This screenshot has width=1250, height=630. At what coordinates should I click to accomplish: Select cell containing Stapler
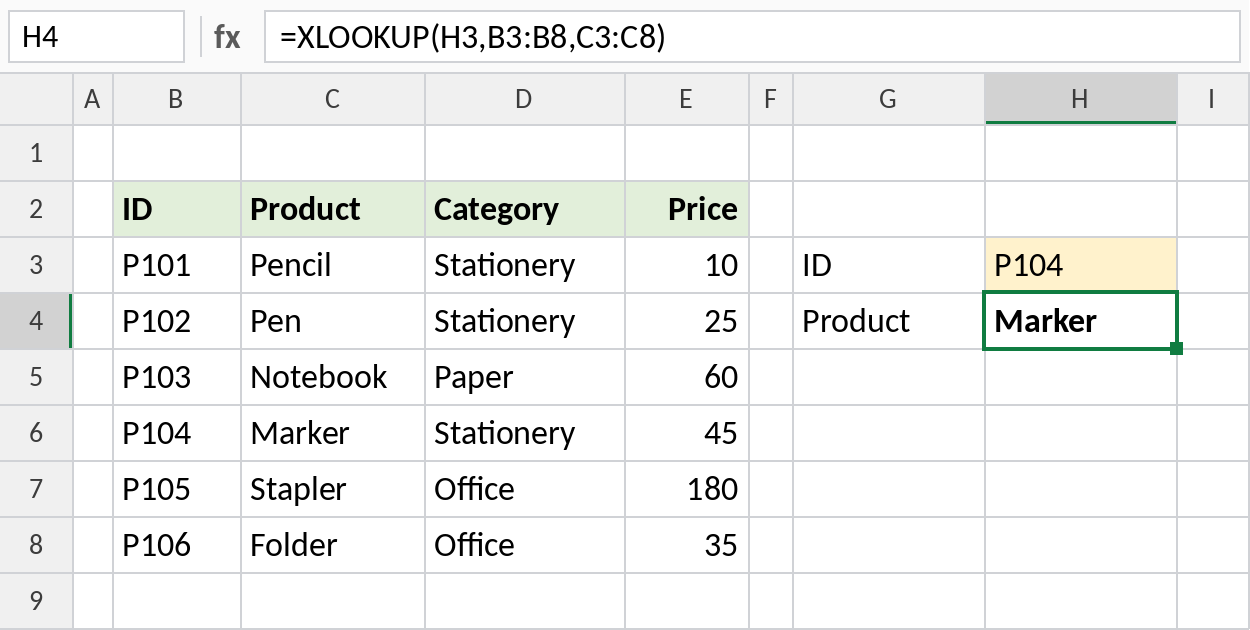tap(333, 489)
